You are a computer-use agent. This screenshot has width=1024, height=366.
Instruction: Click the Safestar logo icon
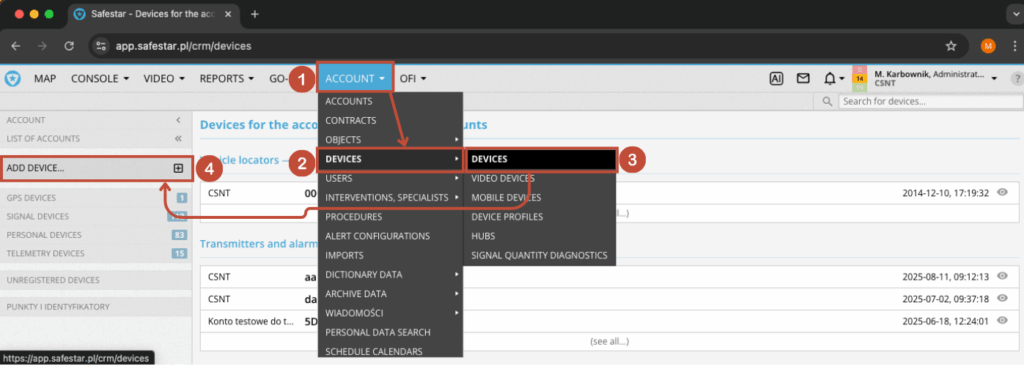pos(12,79)
